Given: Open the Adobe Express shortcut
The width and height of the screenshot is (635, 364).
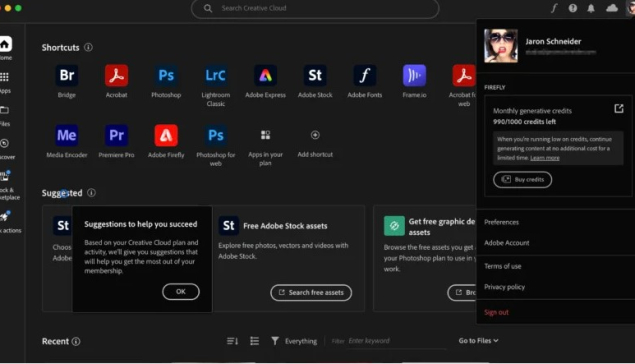Looking at the screenshot, I should [x=265, y=75].
